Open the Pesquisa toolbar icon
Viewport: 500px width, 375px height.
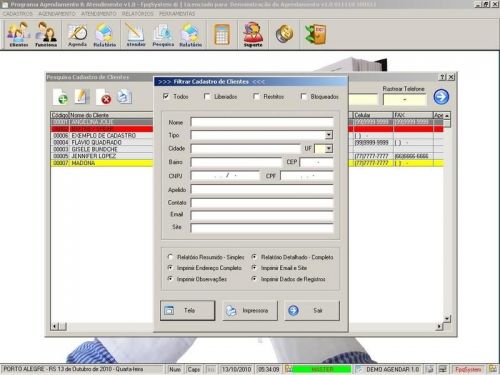pyautogui.click(x=163, y=34)
